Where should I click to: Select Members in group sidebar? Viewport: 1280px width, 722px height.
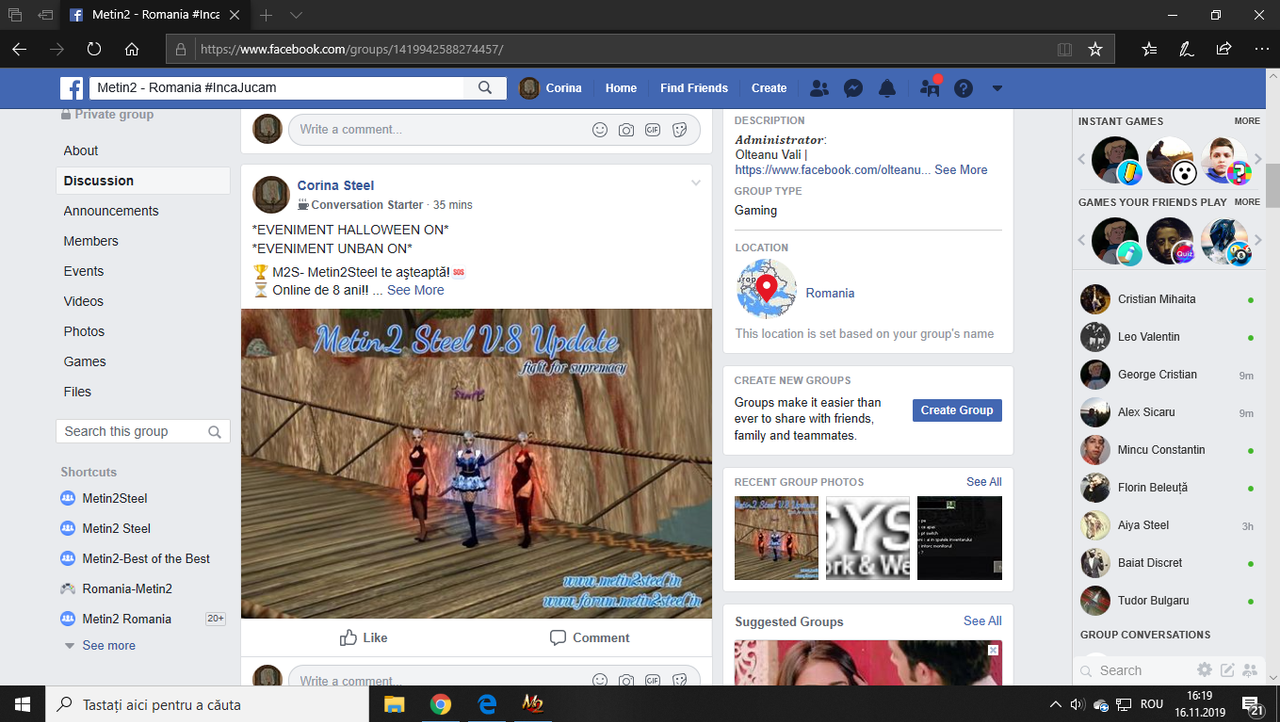coord(91,241)
